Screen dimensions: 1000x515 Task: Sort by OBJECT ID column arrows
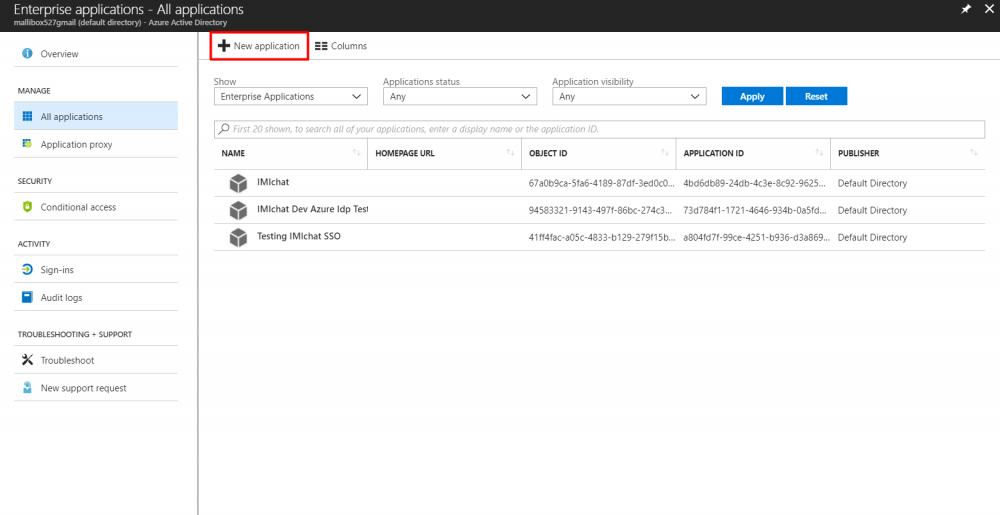[665, 153]
